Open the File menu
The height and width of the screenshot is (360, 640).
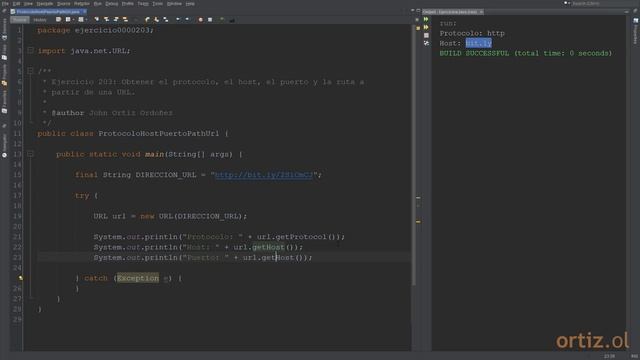point(5,4)
